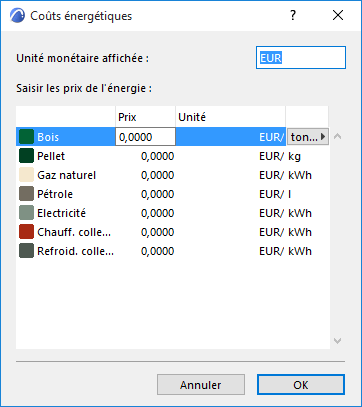
Task: Select the Refroid. colle... row
Action: pyautogui.click(x=173, y=251)
